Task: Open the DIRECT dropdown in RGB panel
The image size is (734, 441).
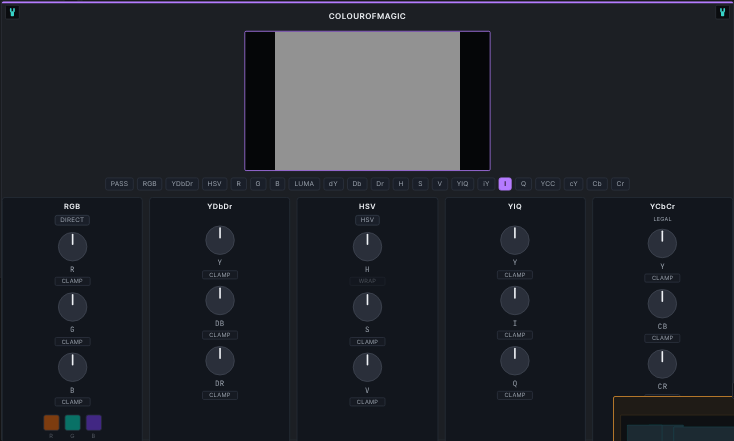Action: 72,220
